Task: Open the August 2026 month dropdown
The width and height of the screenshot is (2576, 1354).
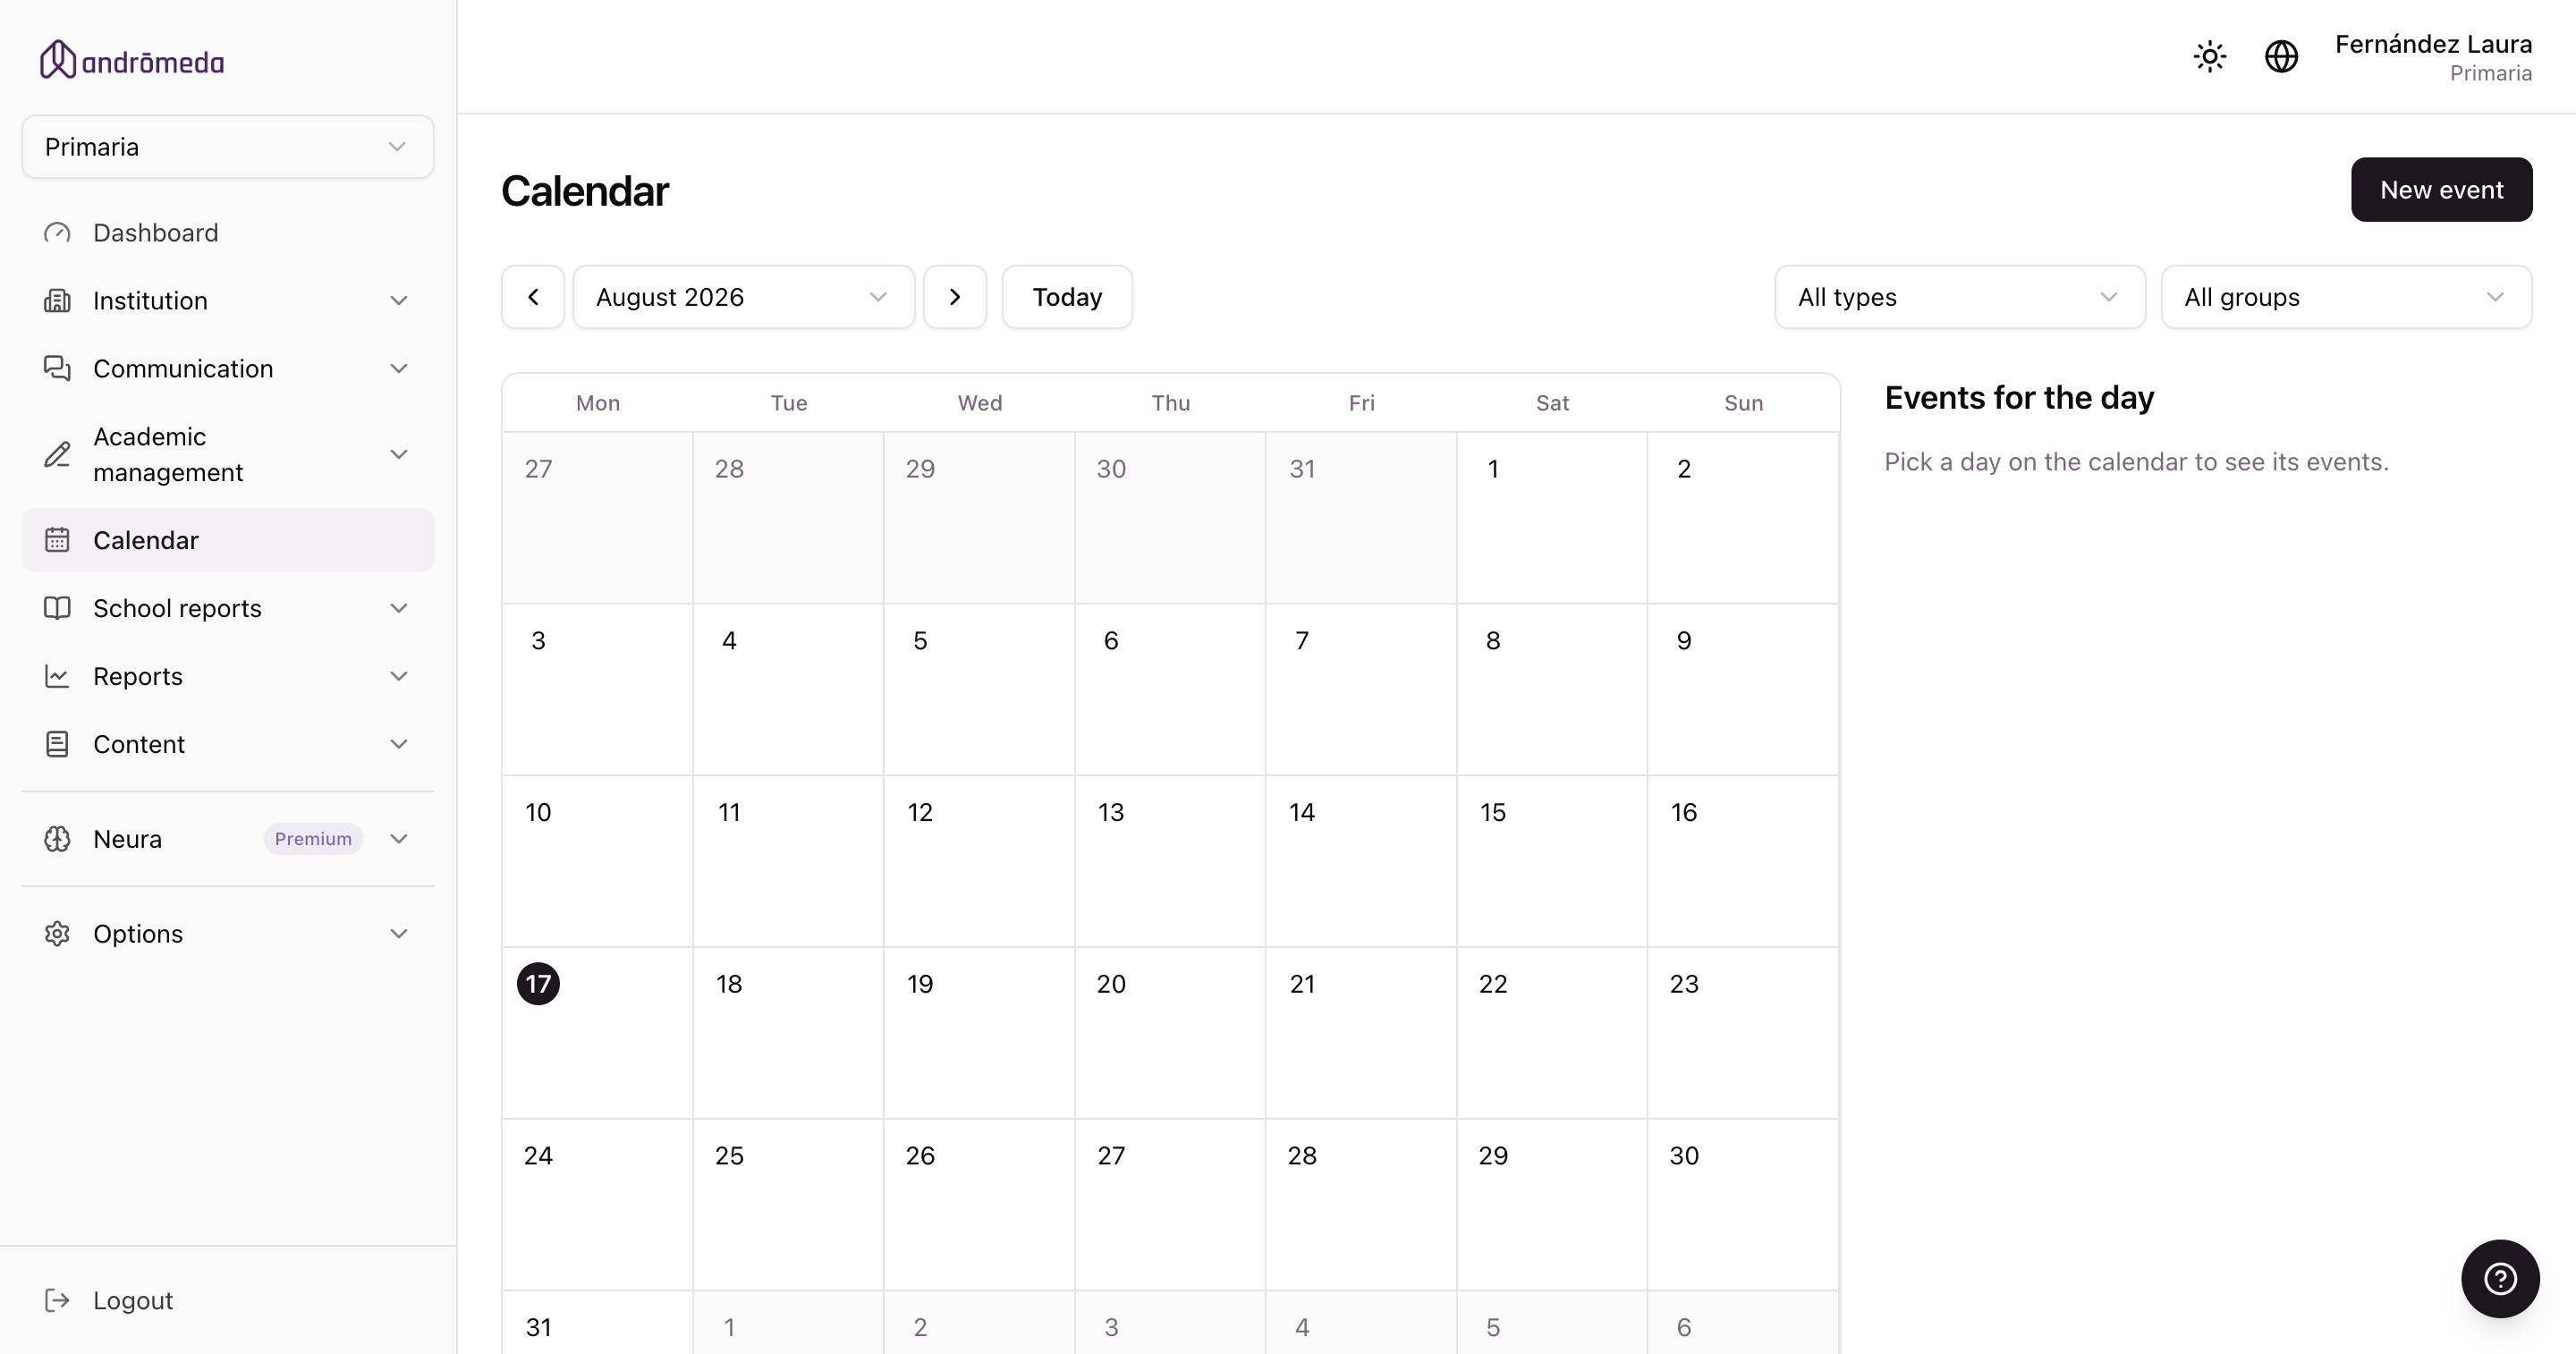Action: (744, 297)
